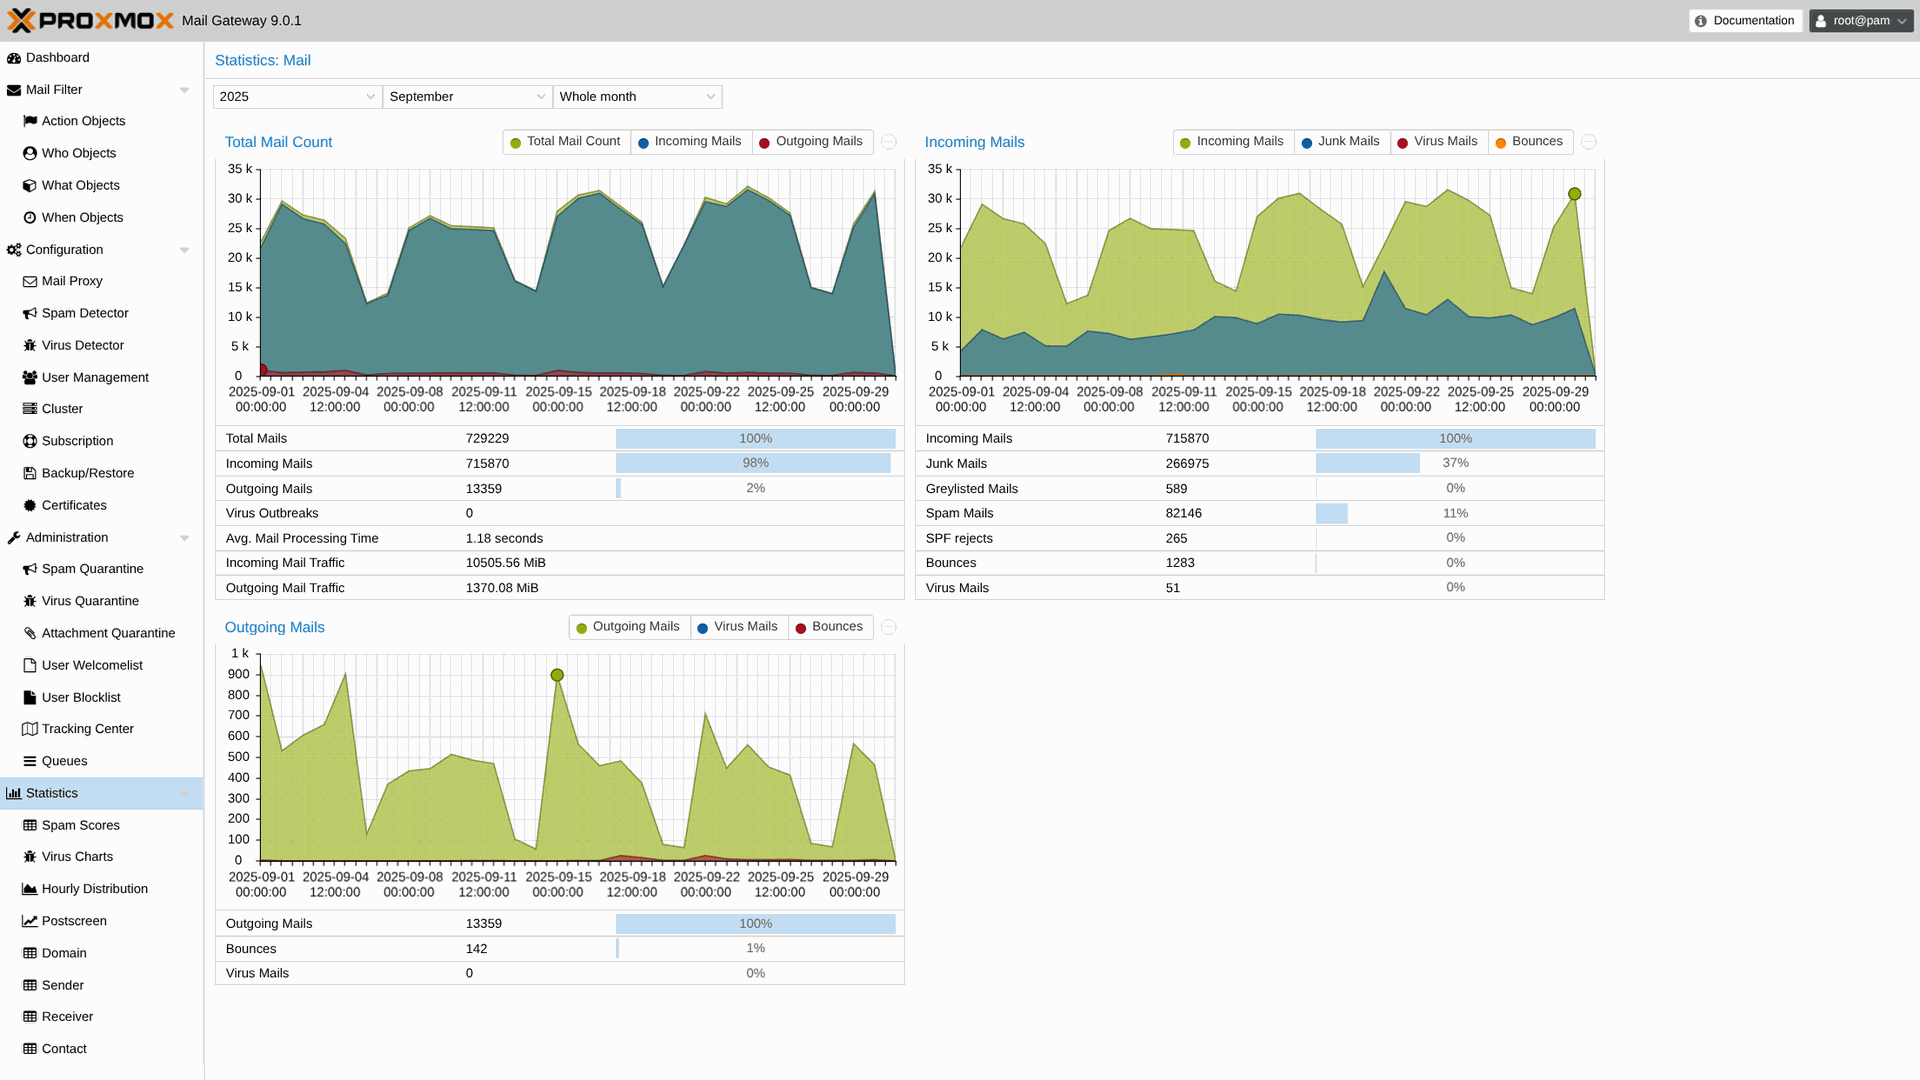
Task: Click the Certificates badge icon
Action: click(x=30, y=506)
